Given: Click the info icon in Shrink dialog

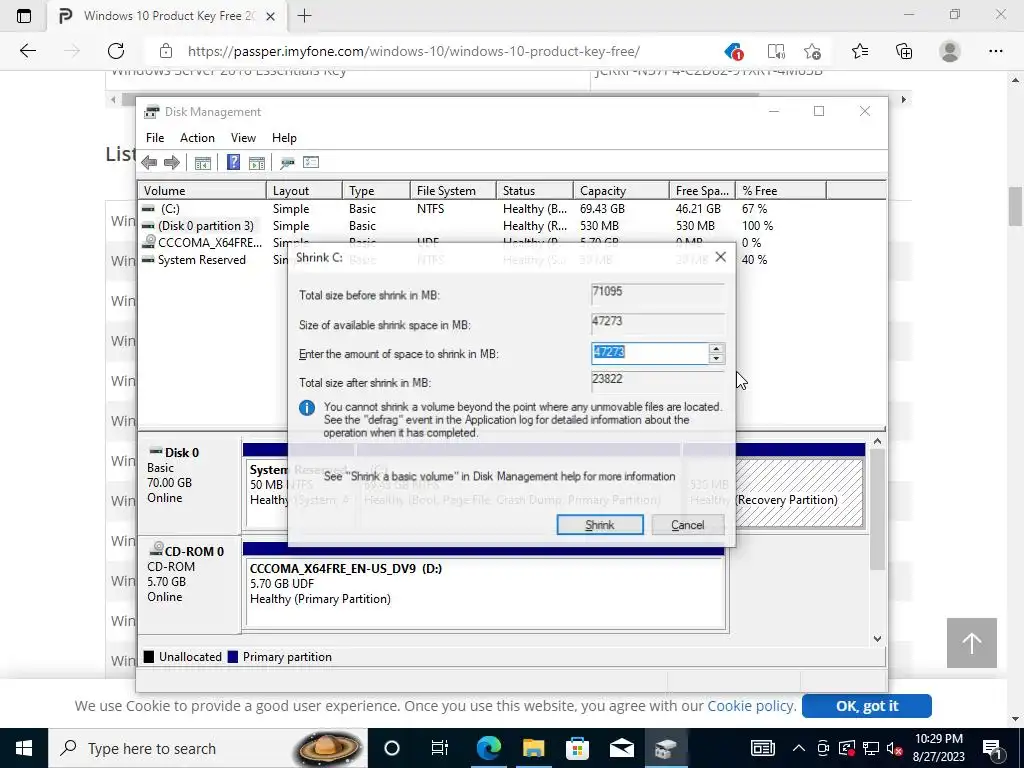Looking at the screenshot, I should tap(307, 408).
